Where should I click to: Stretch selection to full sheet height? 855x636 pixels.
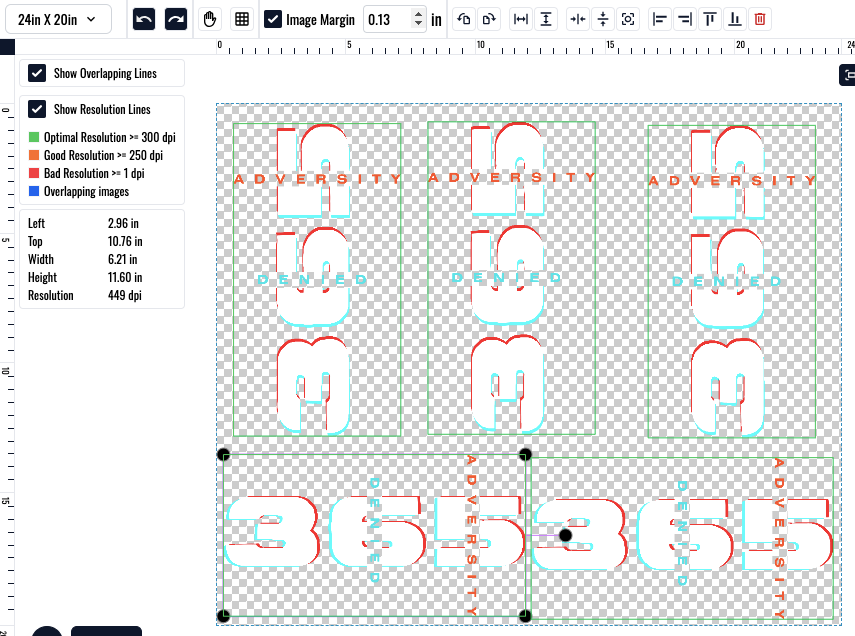(x=545, y=18)
